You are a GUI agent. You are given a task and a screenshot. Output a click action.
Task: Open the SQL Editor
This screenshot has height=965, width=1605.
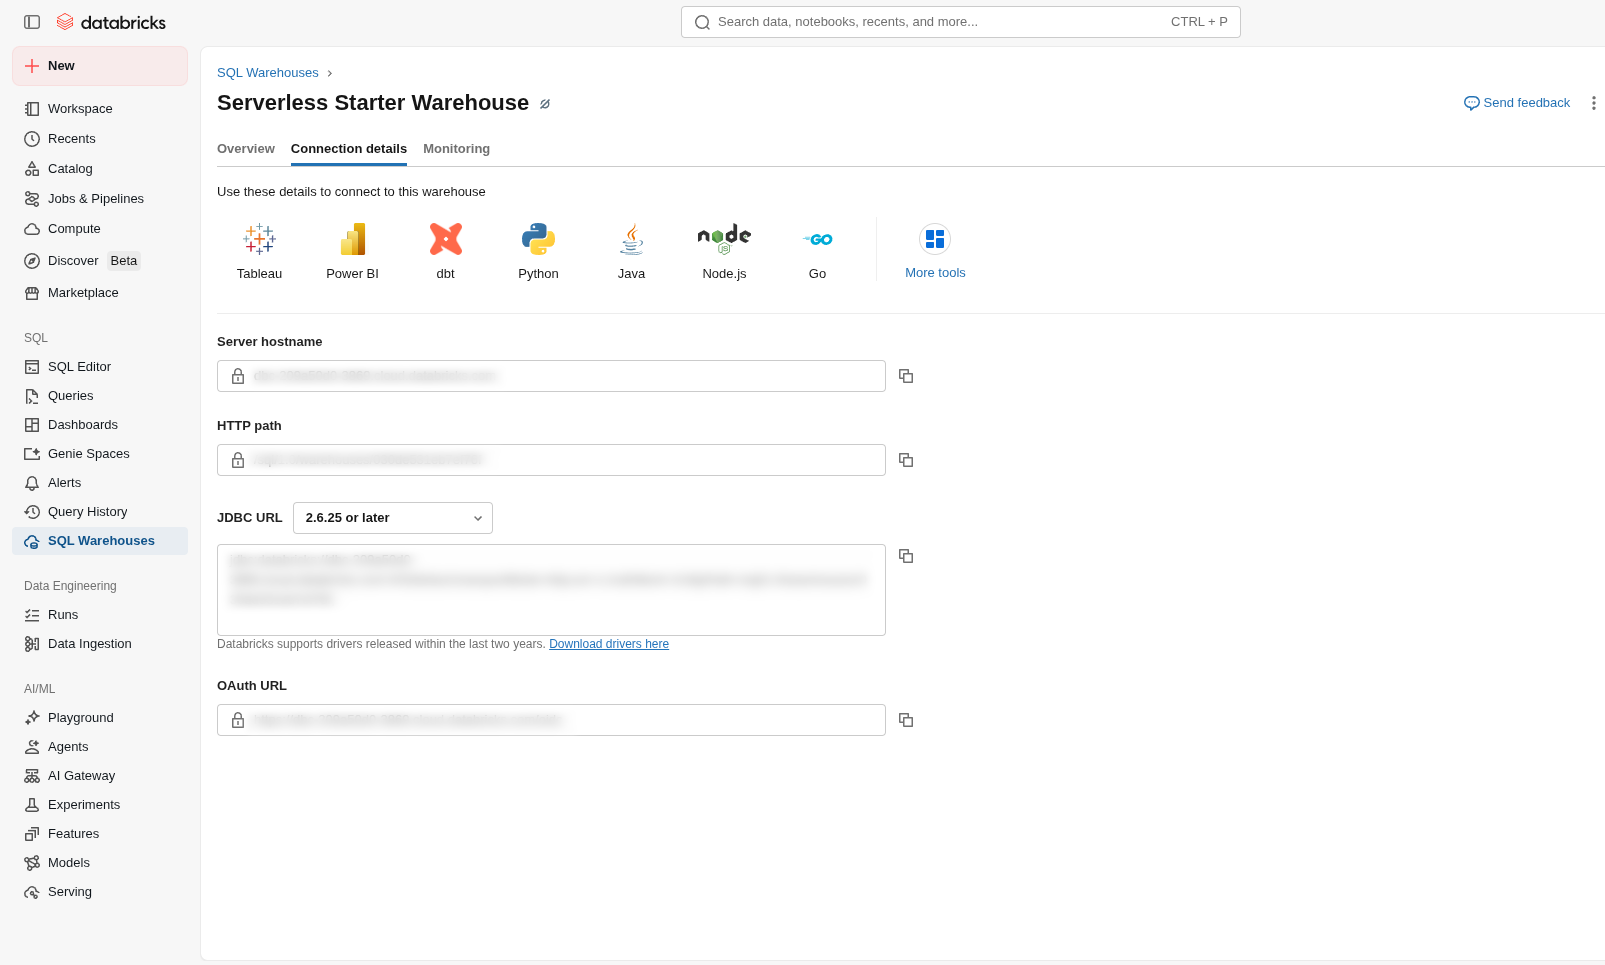coord(100,367)
